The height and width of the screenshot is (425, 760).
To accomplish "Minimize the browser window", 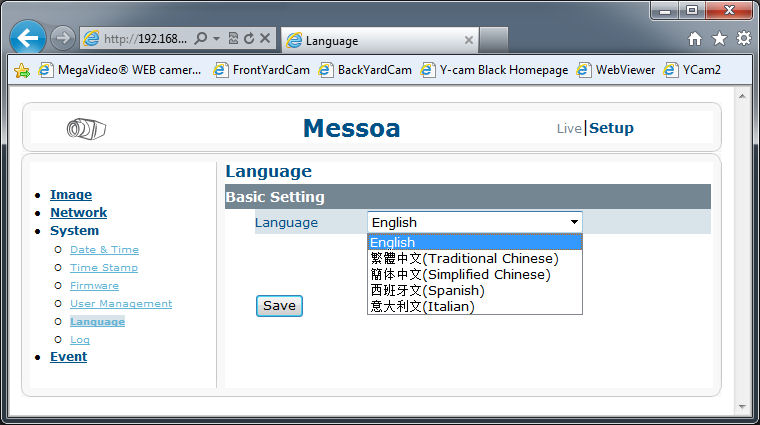I will [x=665, y=11].
